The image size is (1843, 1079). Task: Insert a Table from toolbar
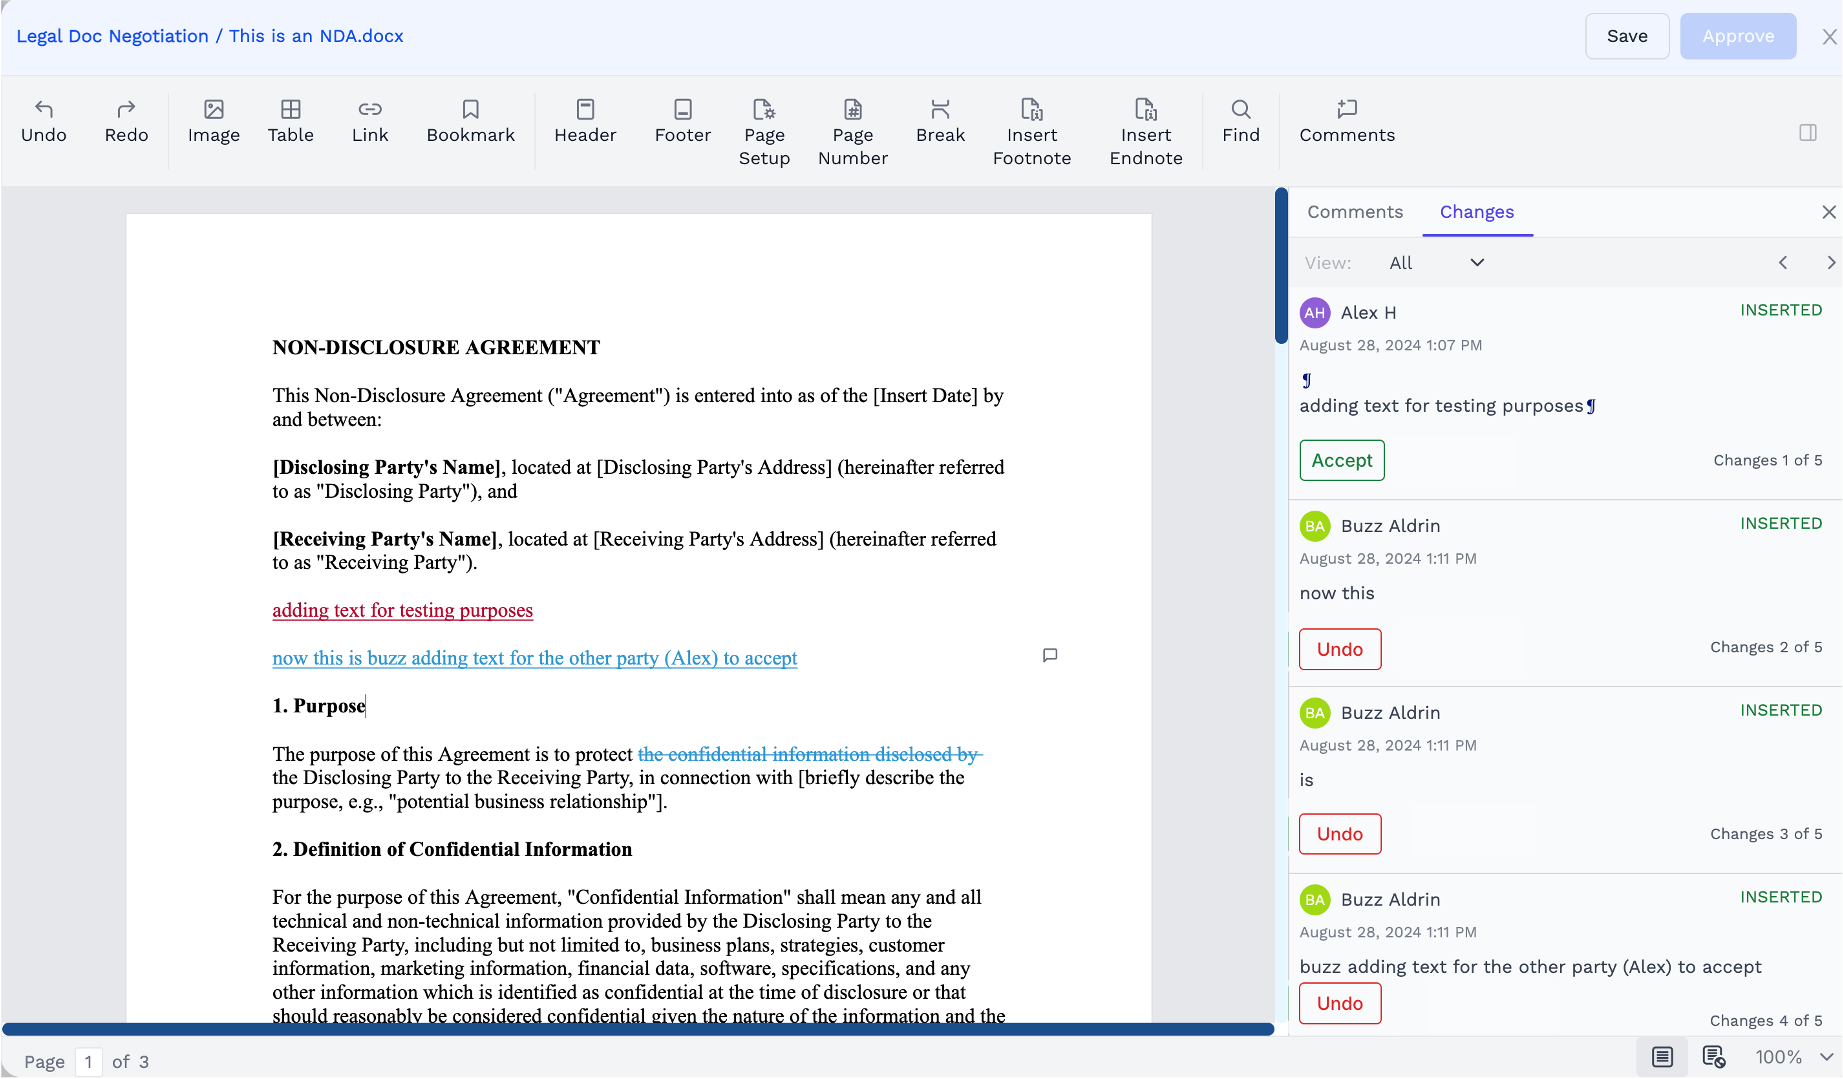coord(291,121)
